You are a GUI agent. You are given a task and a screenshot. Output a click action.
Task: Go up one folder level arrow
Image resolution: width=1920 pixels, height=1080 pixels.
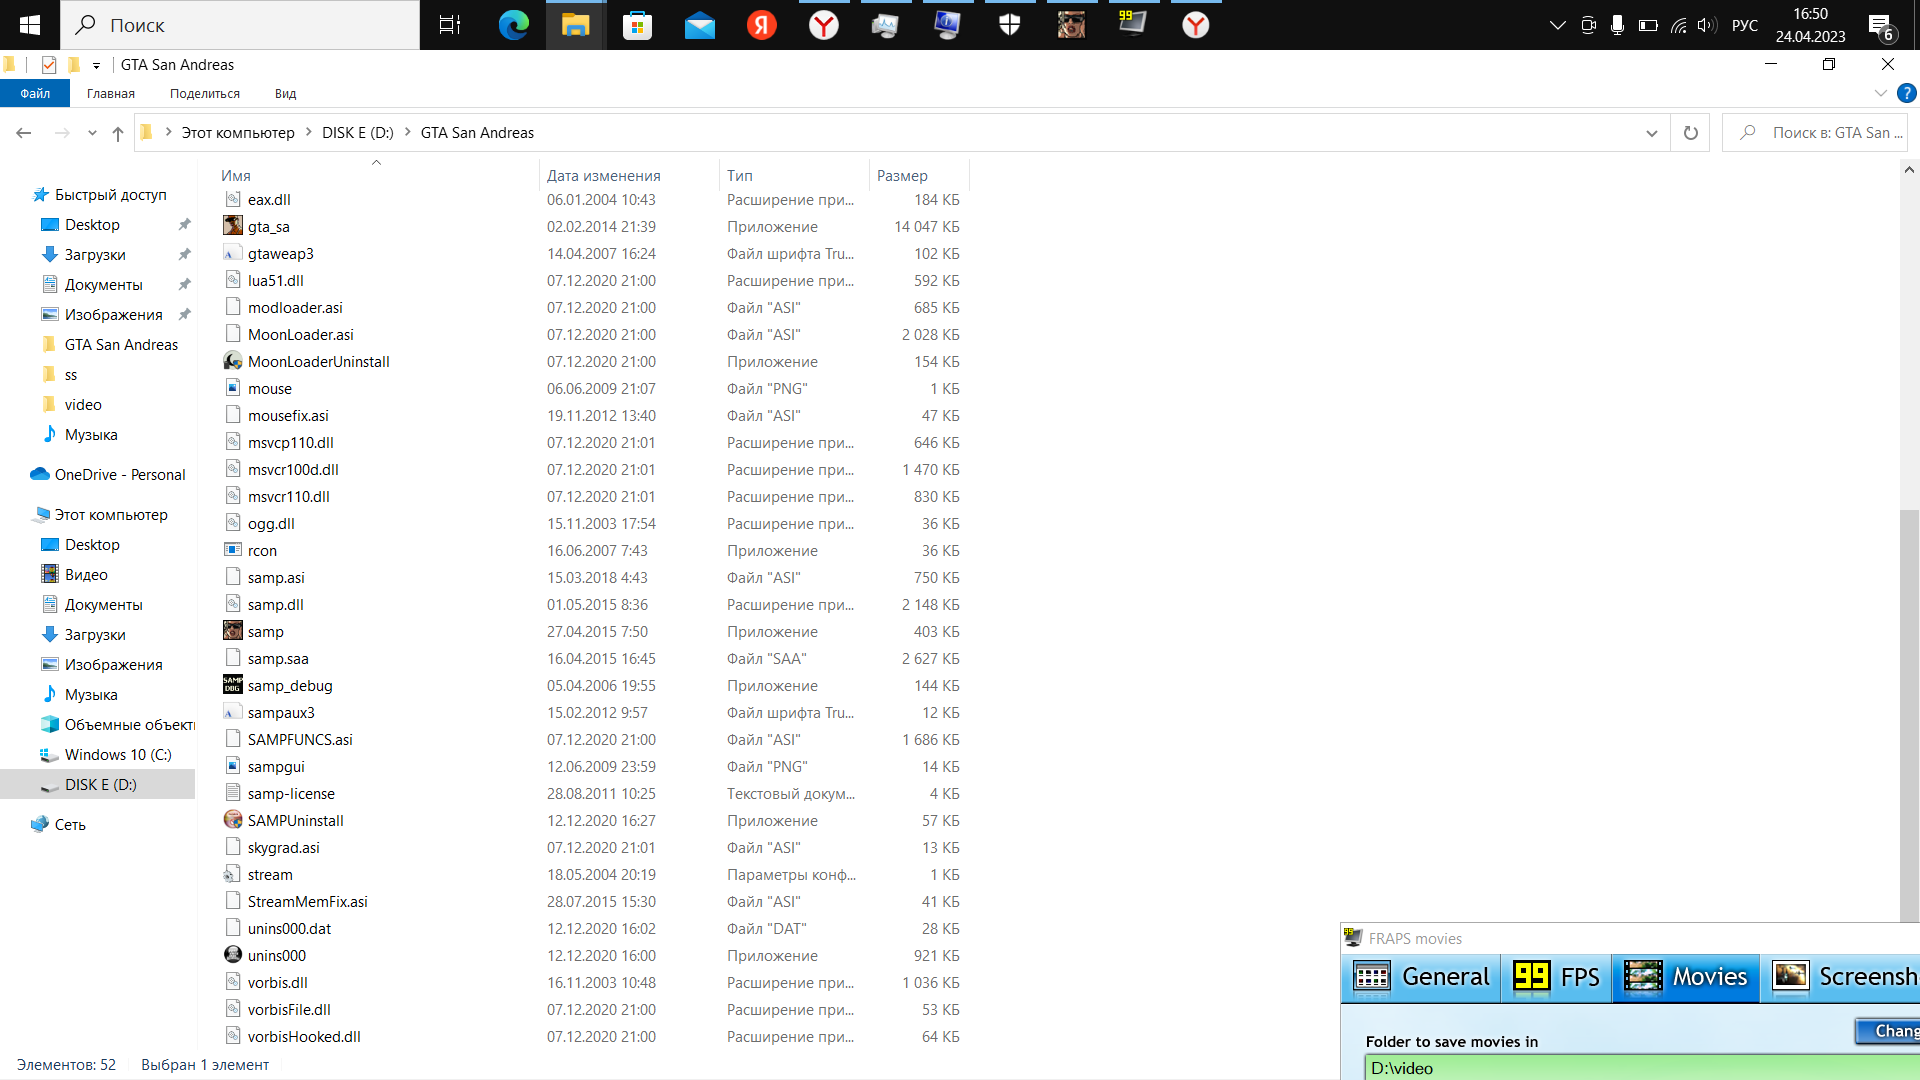[118, 133]
